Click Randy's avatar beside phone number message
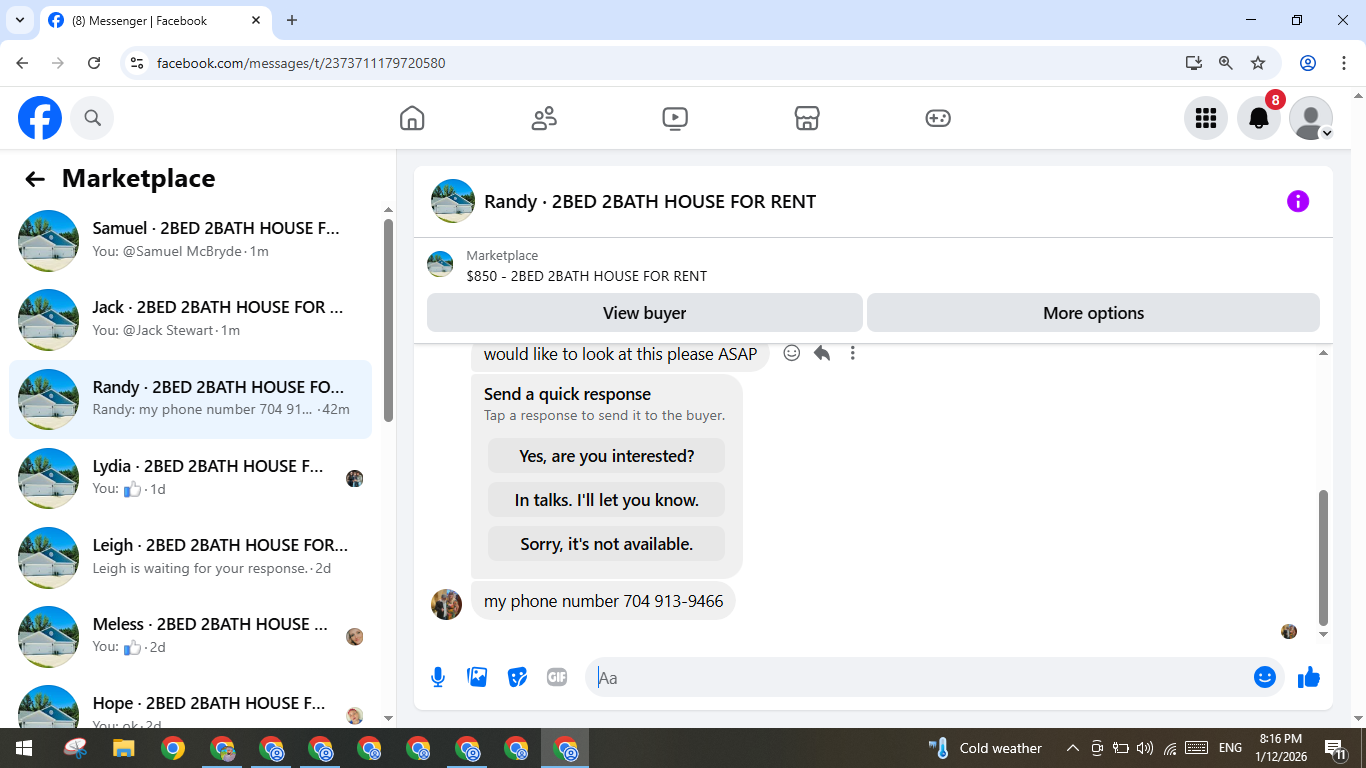 point(446,604)
